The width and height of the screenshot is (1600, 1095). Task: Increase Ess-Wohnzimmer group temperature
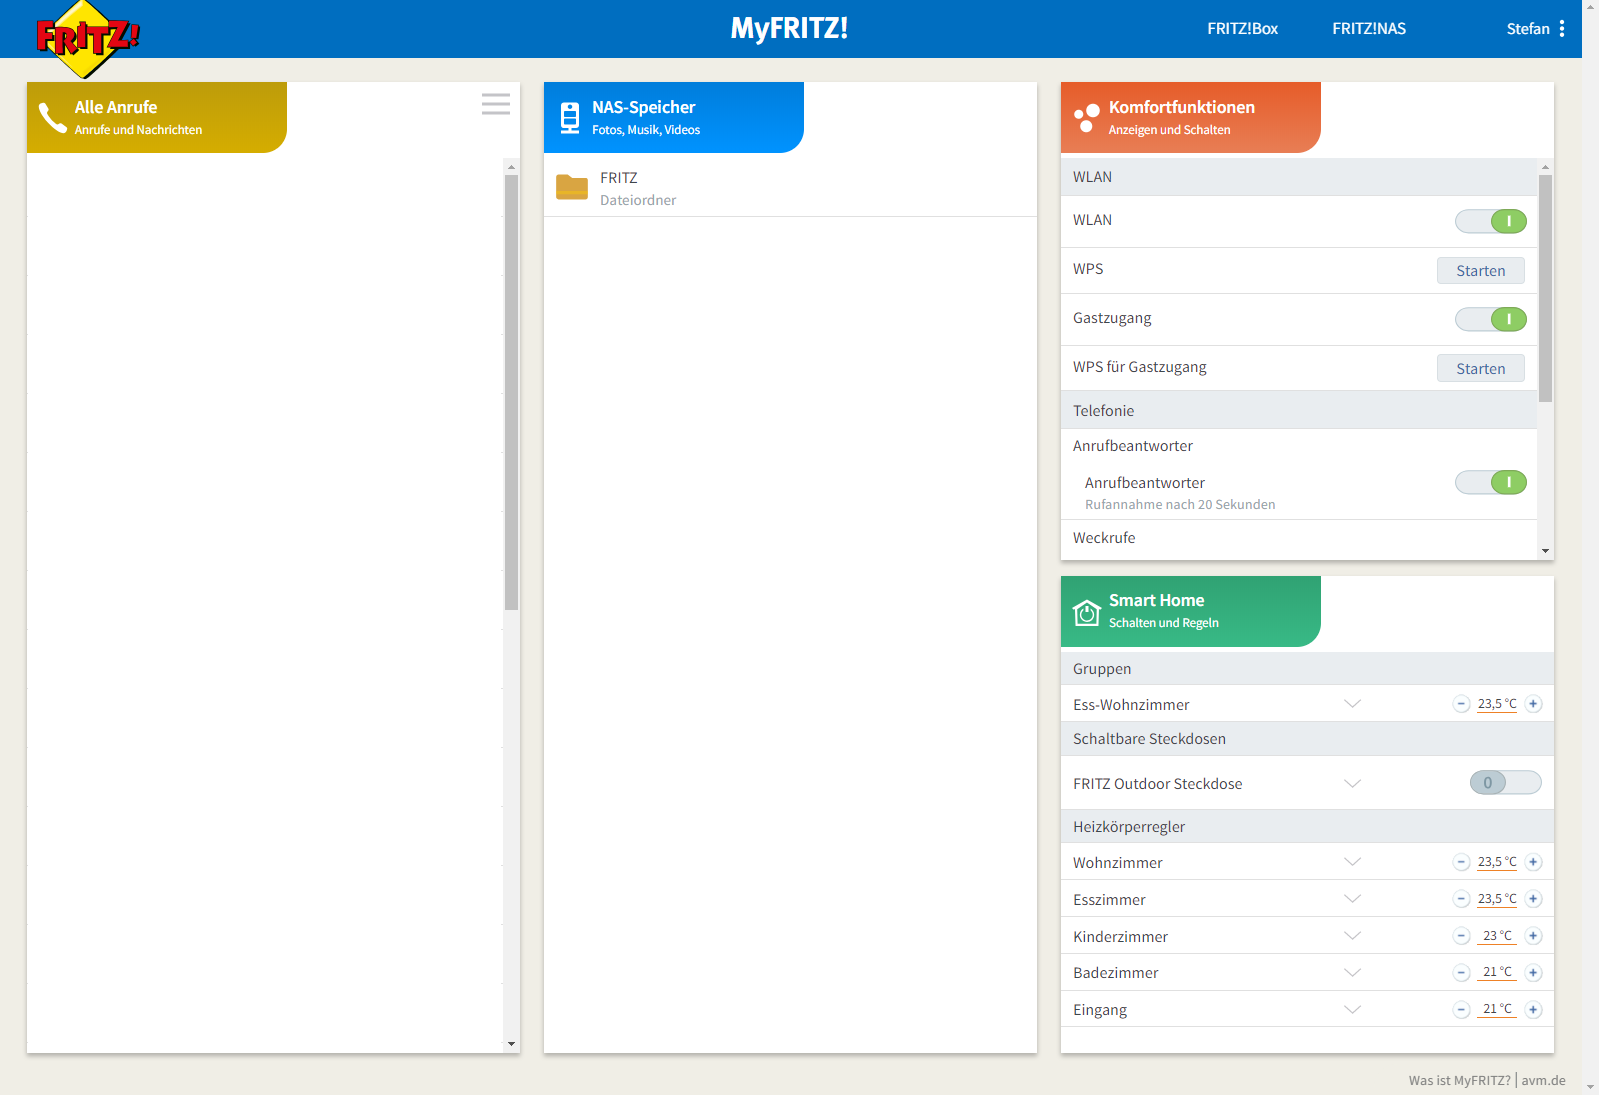tap(1534, 704)
